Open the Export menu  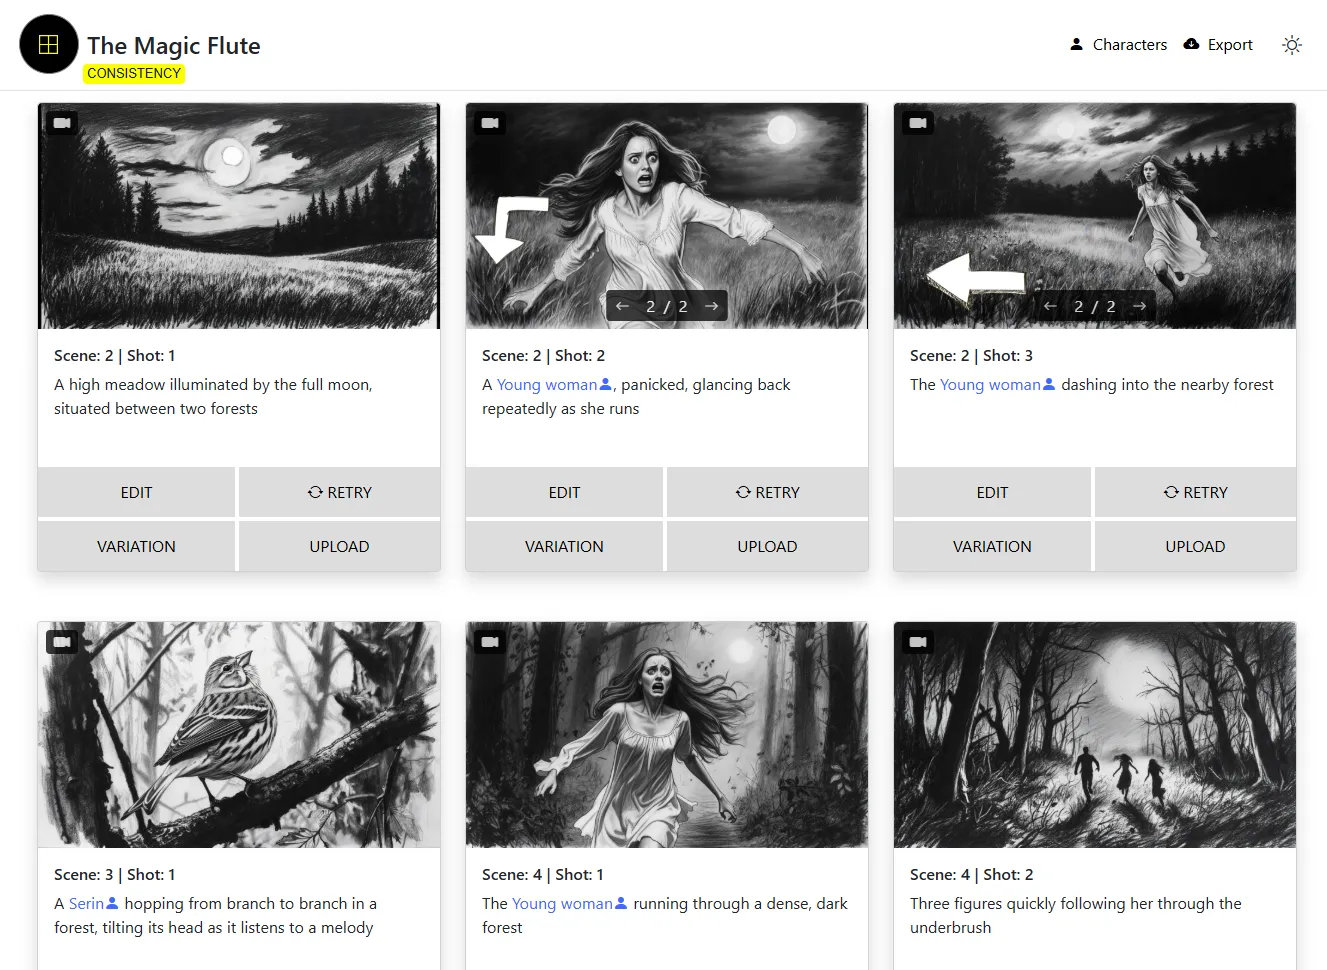tap(1218, 44)
